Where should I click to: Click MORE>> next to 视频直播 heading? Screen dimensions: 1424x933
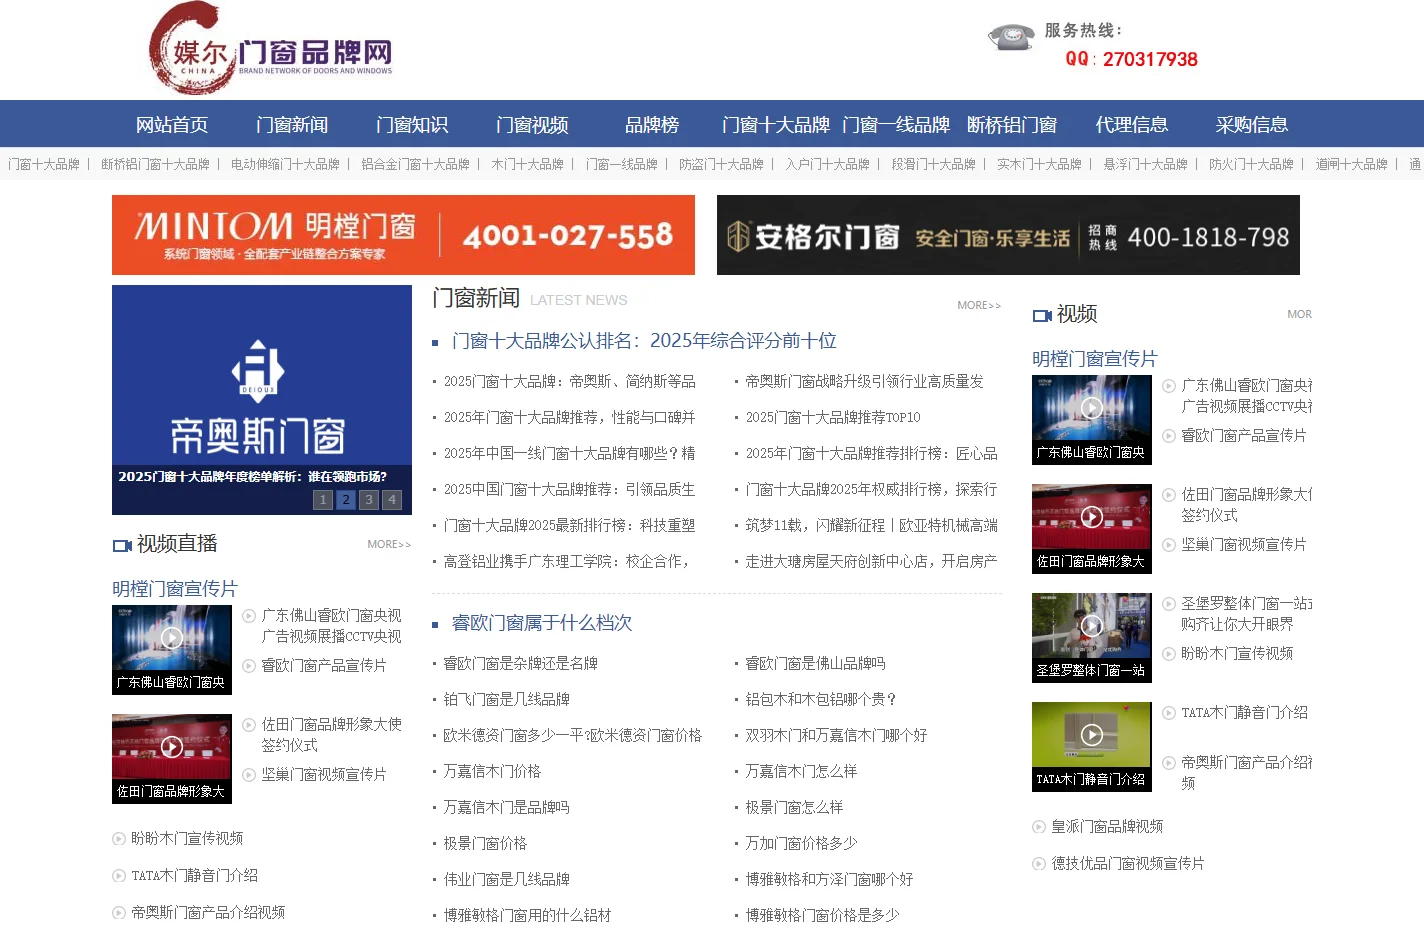389,544
